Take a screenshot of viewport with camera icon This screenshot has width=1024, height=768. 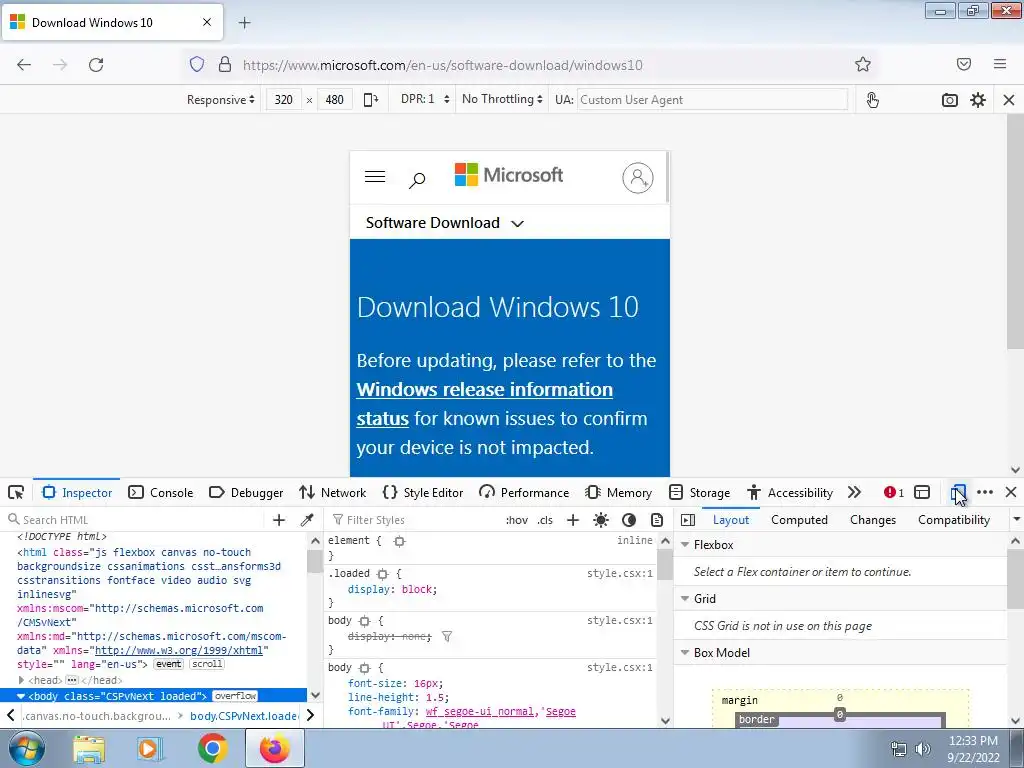[950, 100]
